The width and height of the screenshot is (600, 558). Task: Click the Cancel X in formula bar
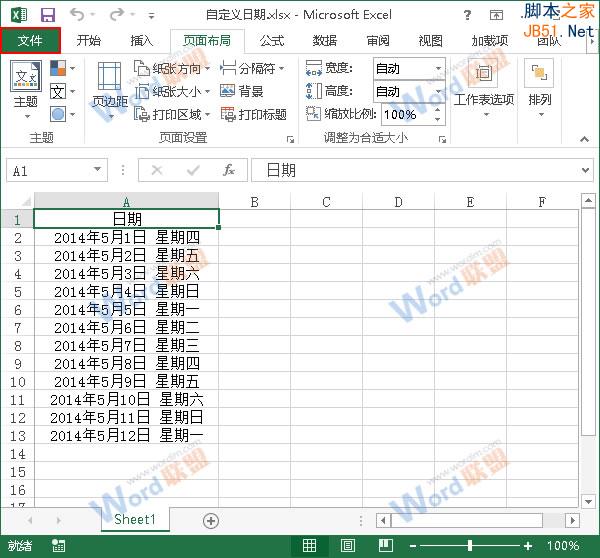[157, 170]
